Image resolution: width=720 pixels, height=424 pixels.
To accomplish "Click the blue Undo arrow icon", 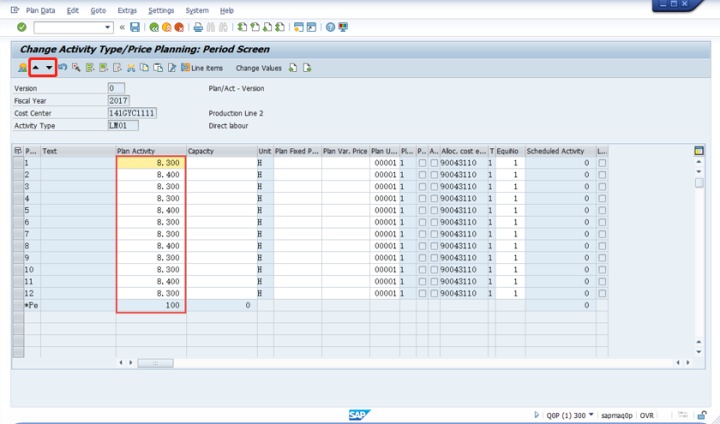I will [62, 67].
